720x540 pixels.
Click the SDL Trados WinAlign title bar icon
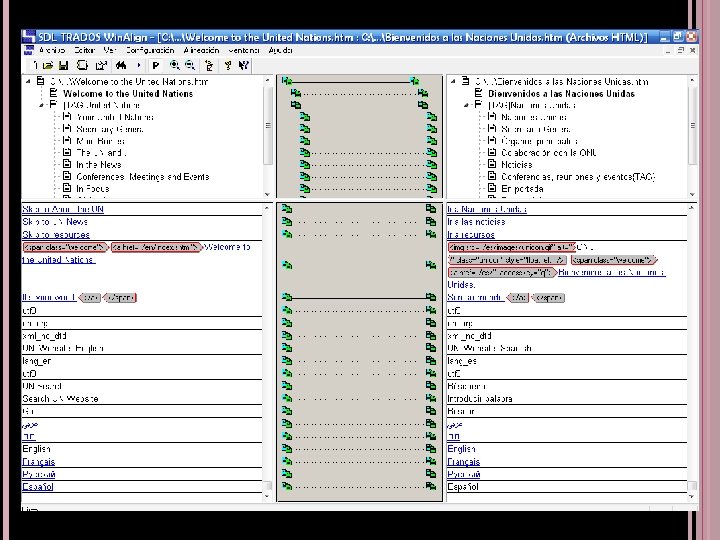click(x=29, y=37)
